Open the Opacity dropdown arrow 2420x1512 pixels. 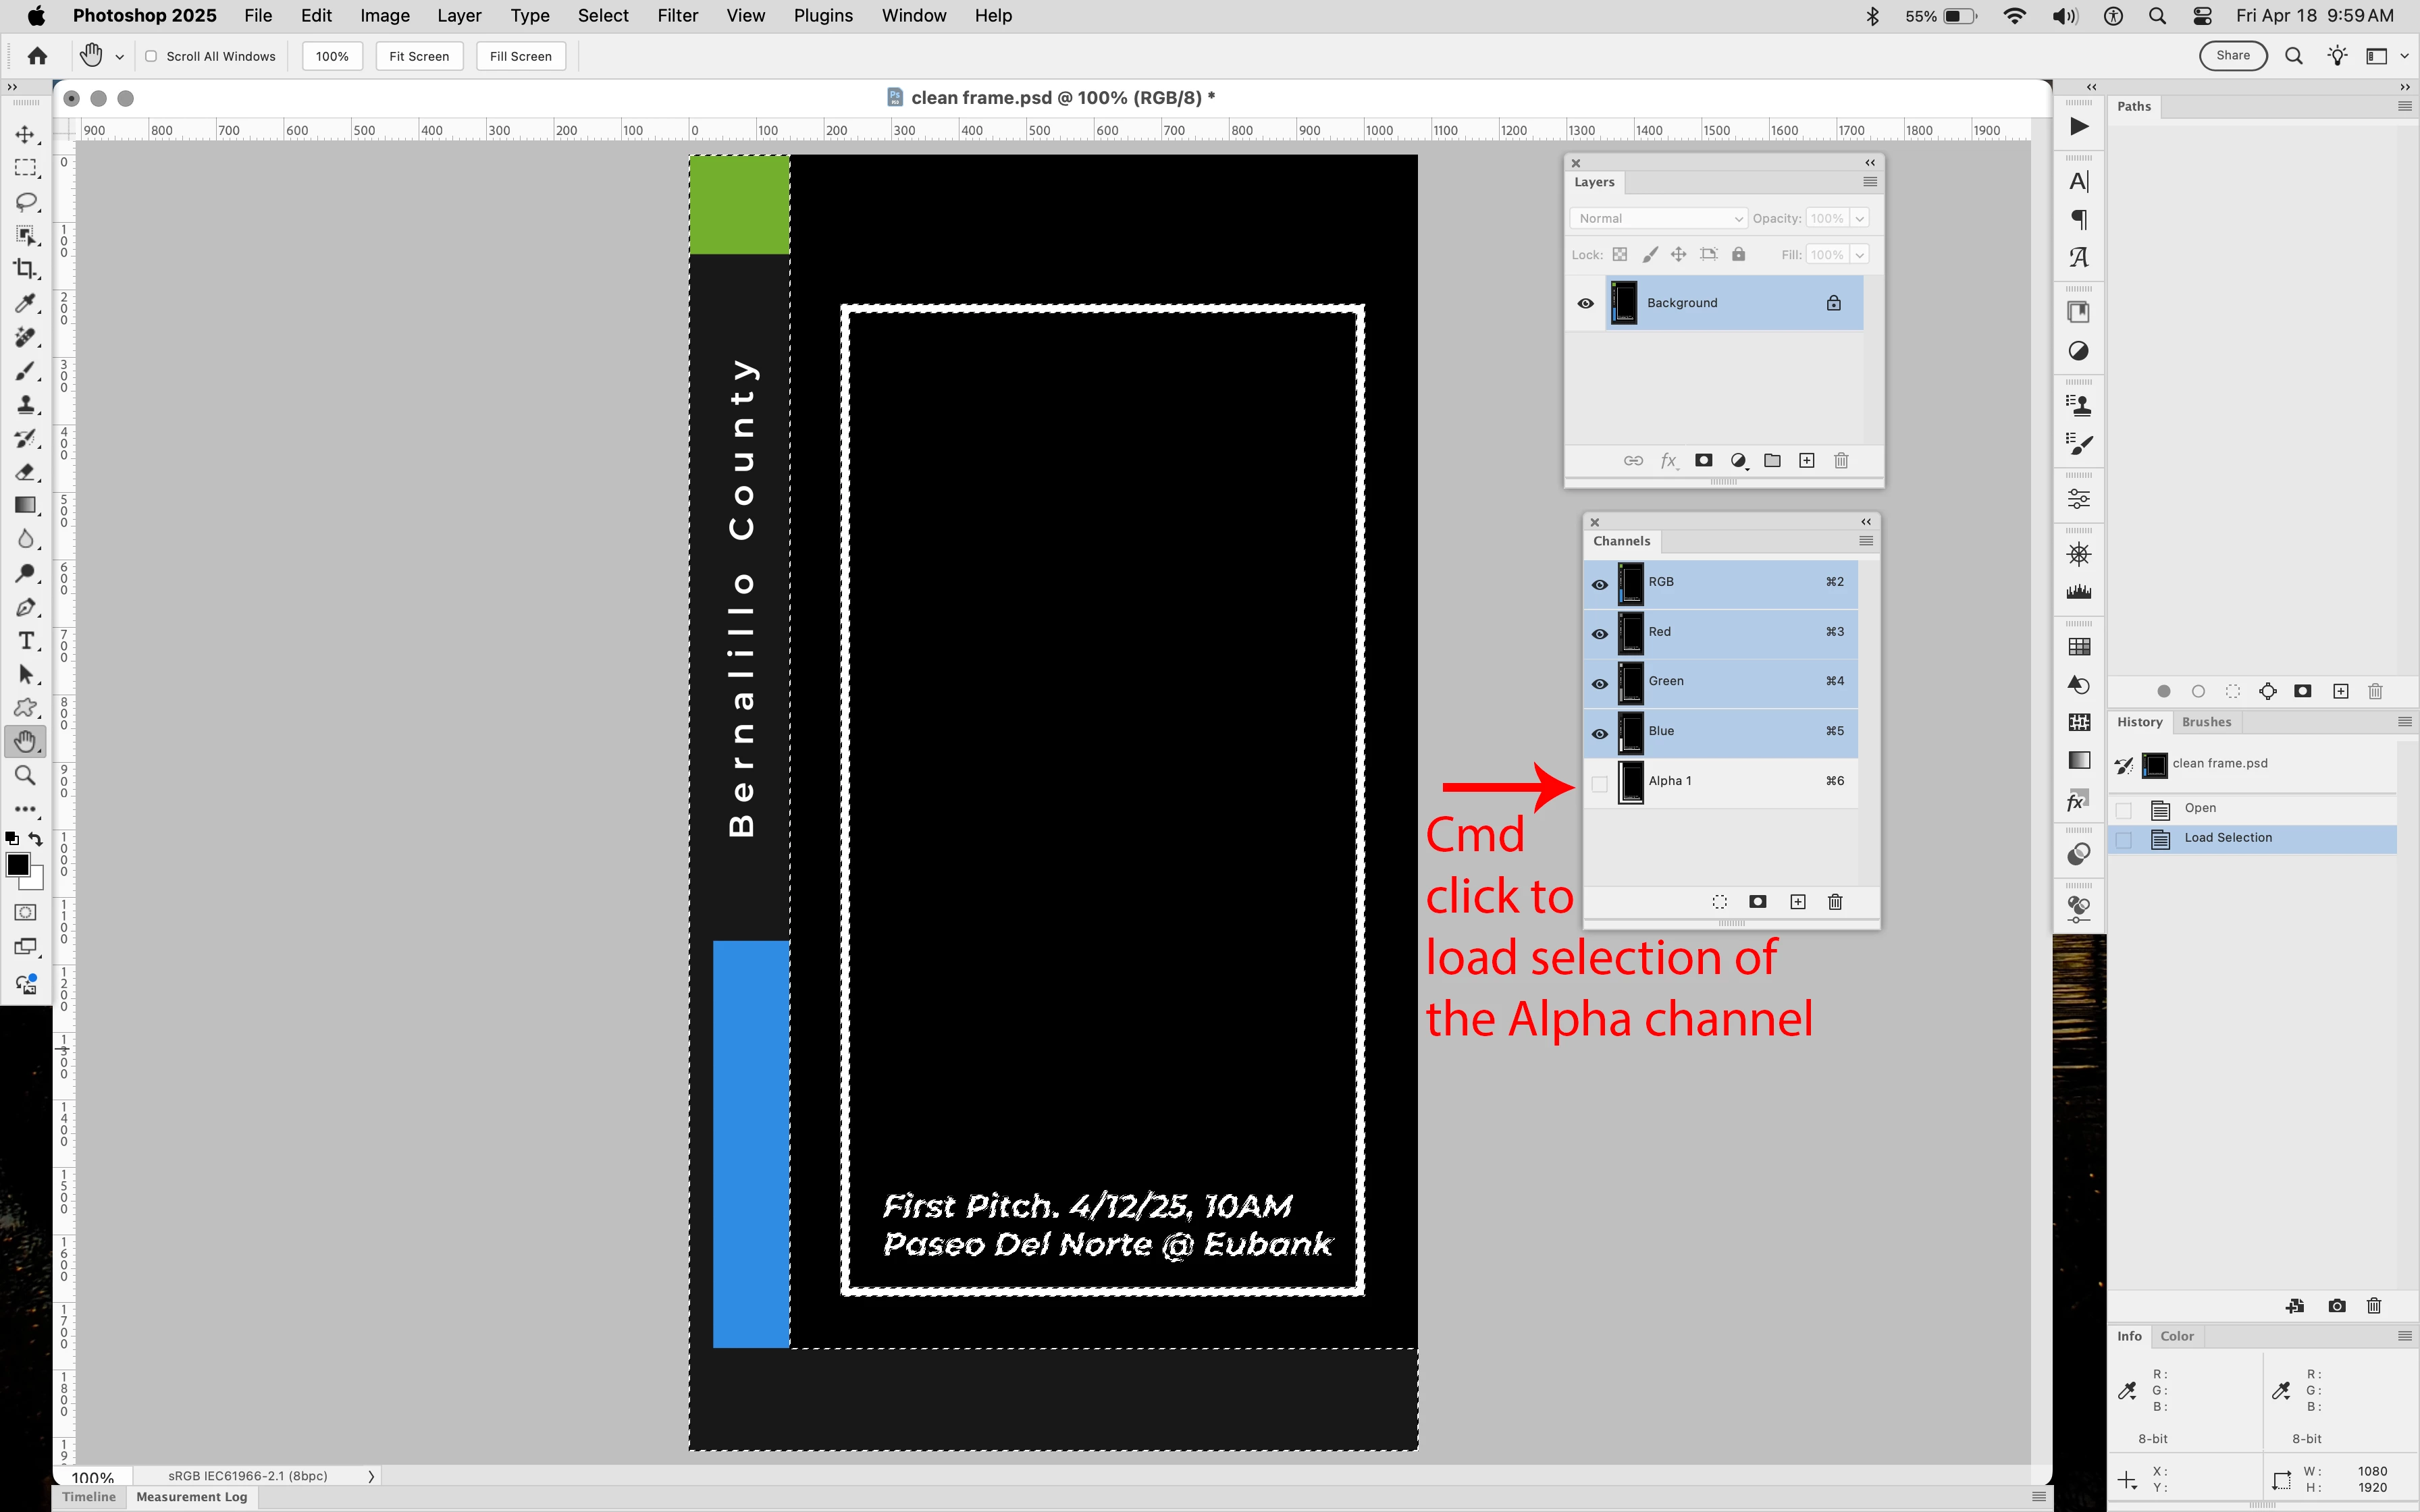coord(1860,219)
